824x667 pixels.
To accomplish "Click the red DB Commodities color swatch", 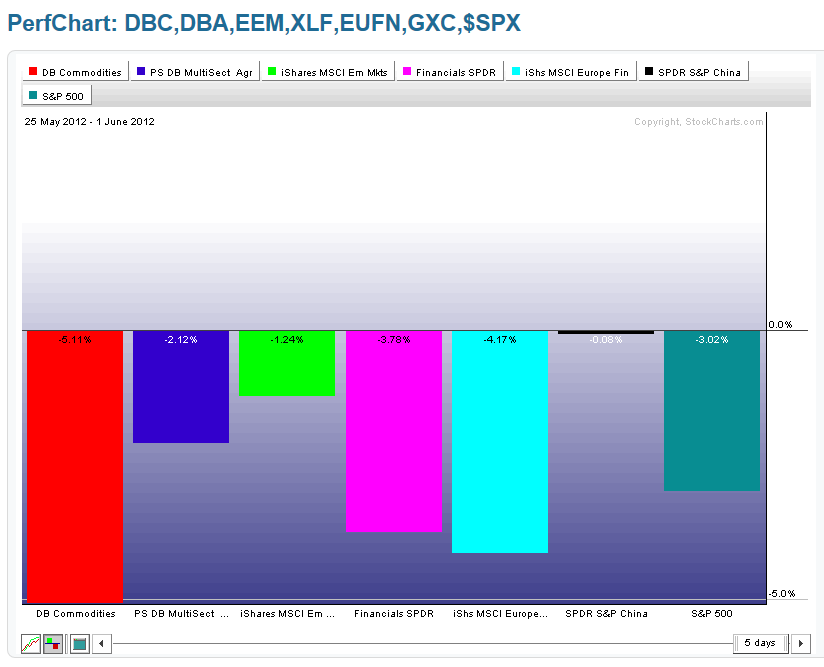I will click(x=33, y=71).
